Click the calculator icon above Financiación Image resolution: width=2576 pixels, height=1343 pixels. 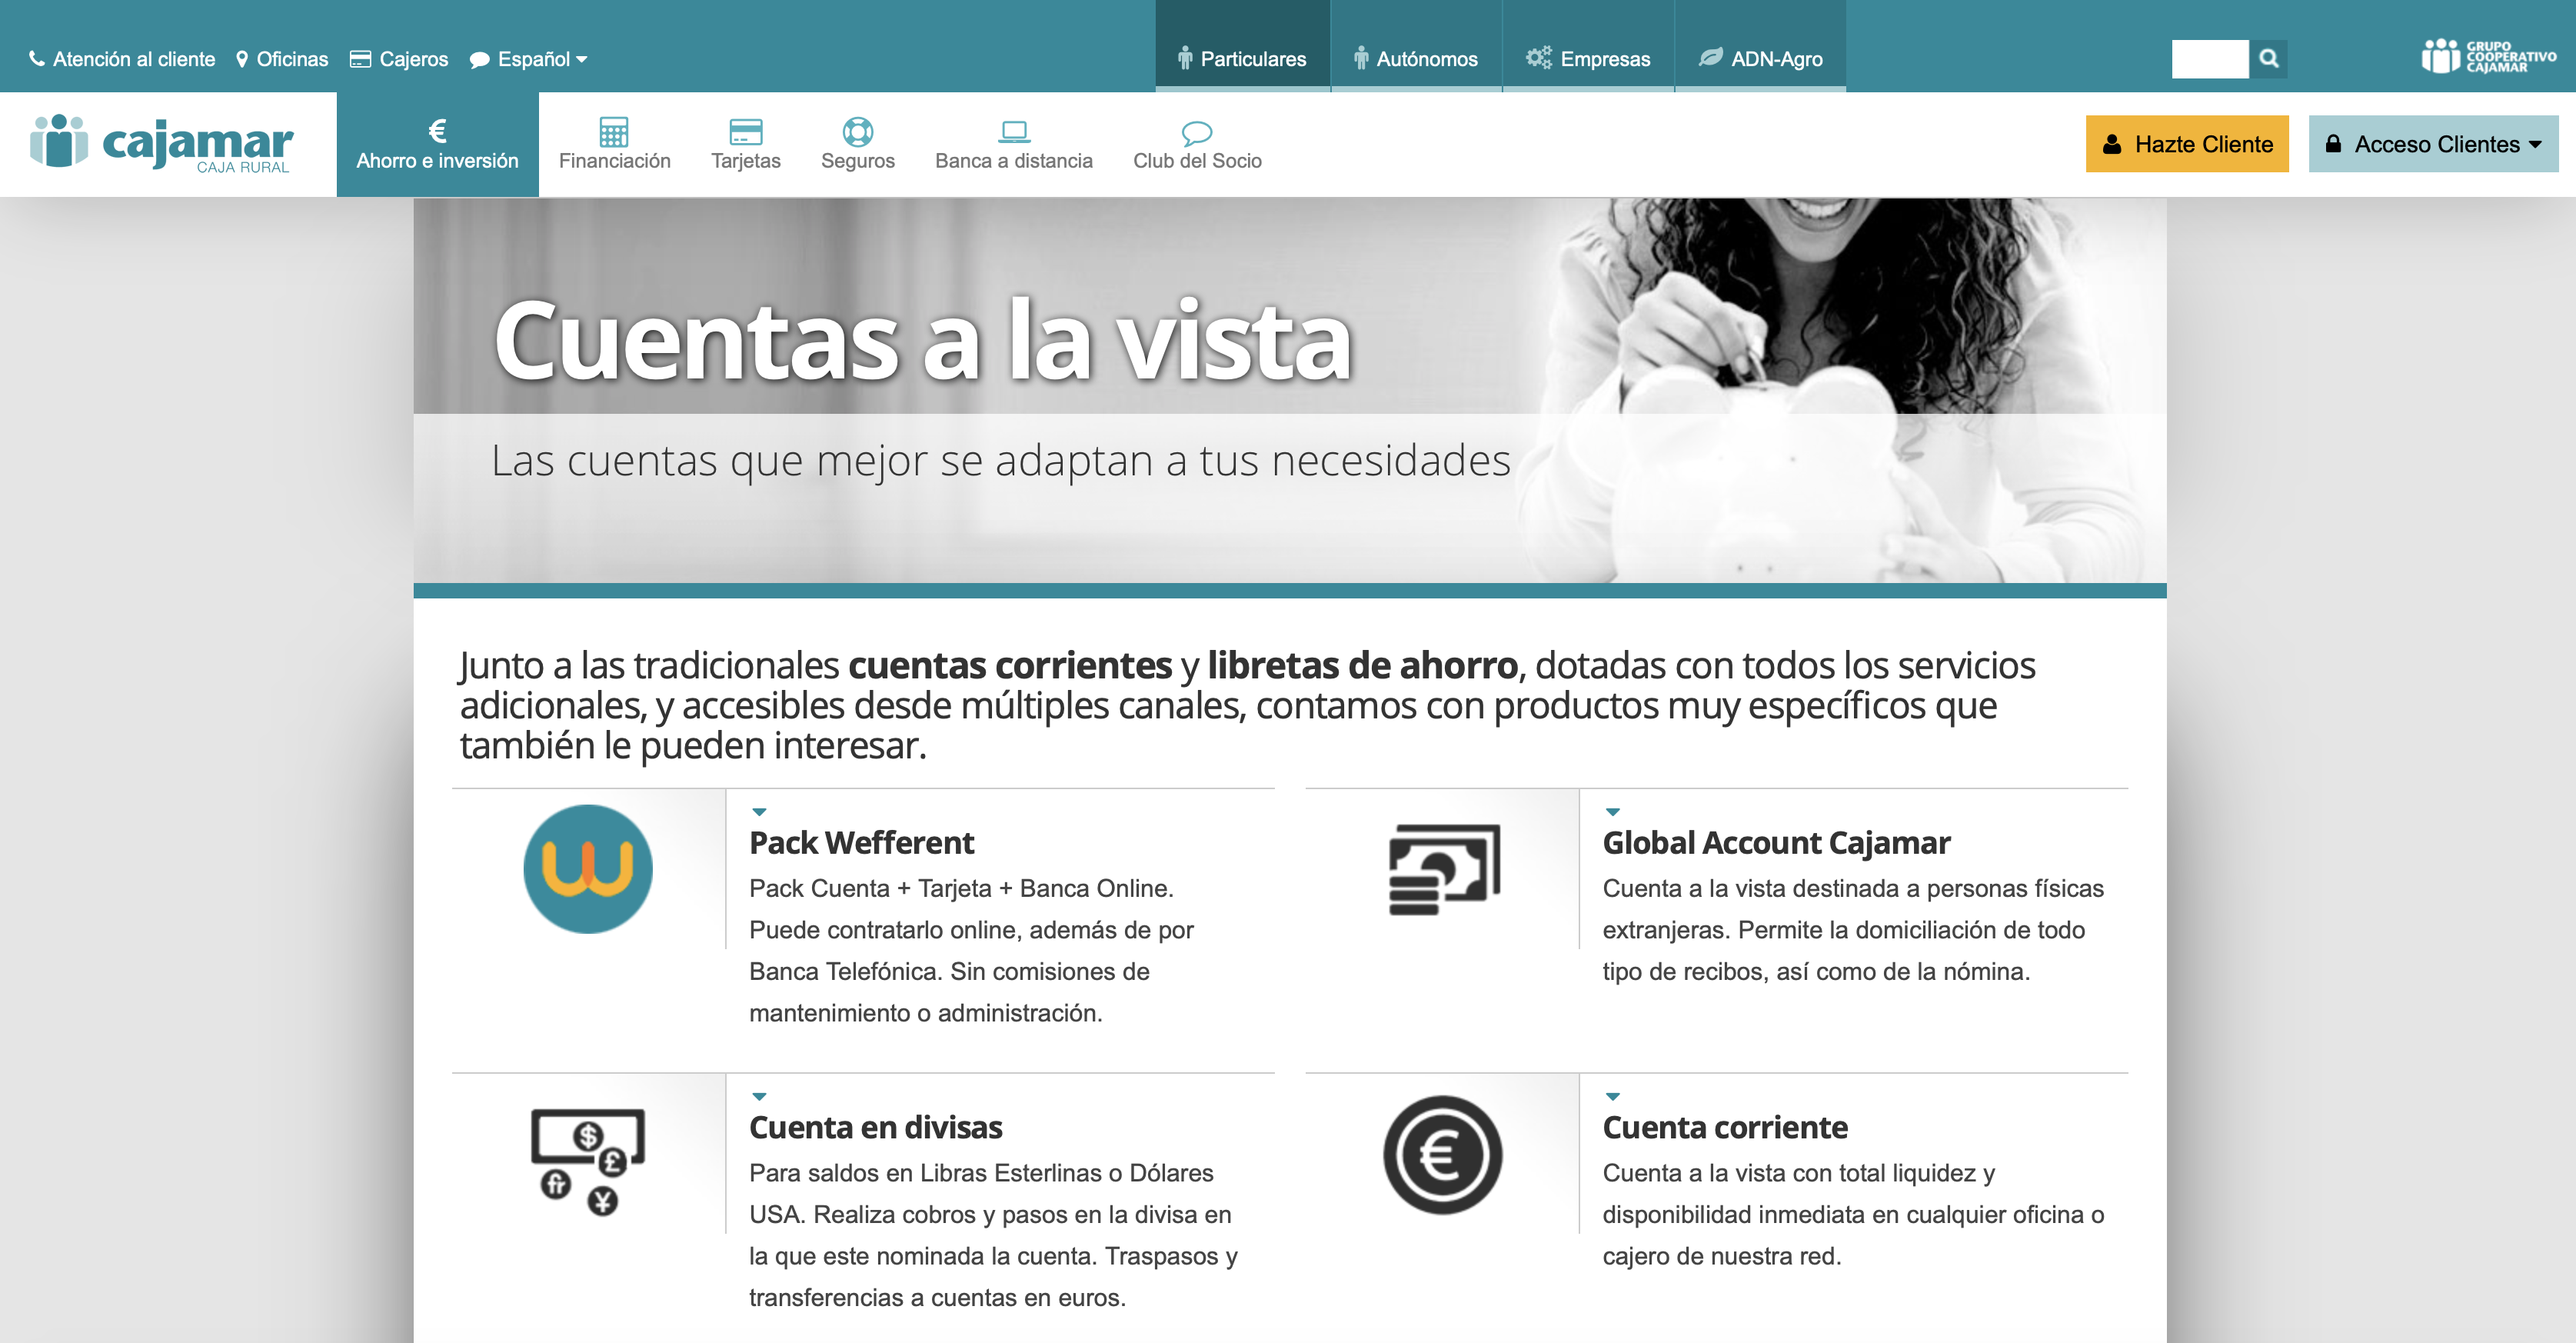click(614, 132)
